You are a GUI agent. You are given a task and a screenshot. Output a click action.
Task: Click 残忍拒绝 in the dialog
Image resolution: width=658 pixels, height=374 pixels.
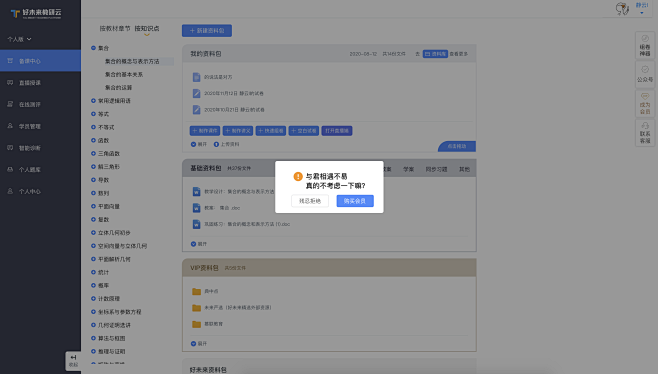click(x=310, y=201)
